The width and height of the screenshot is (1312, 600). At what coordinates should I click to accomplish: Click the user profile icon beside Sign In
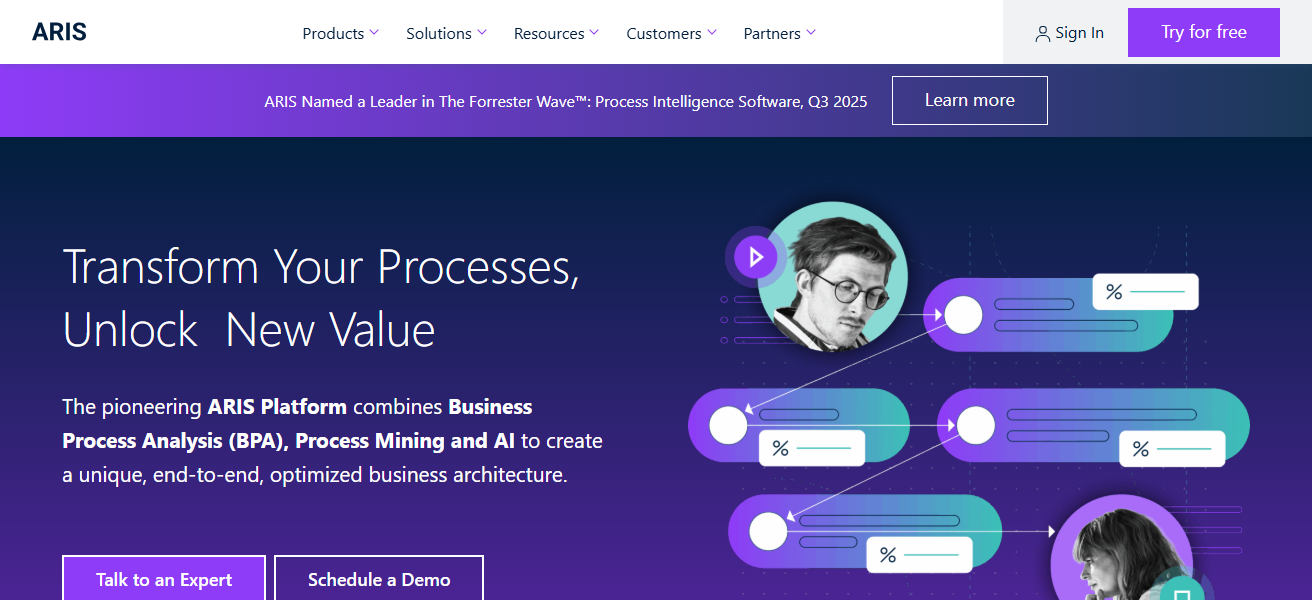point(1043,34)
